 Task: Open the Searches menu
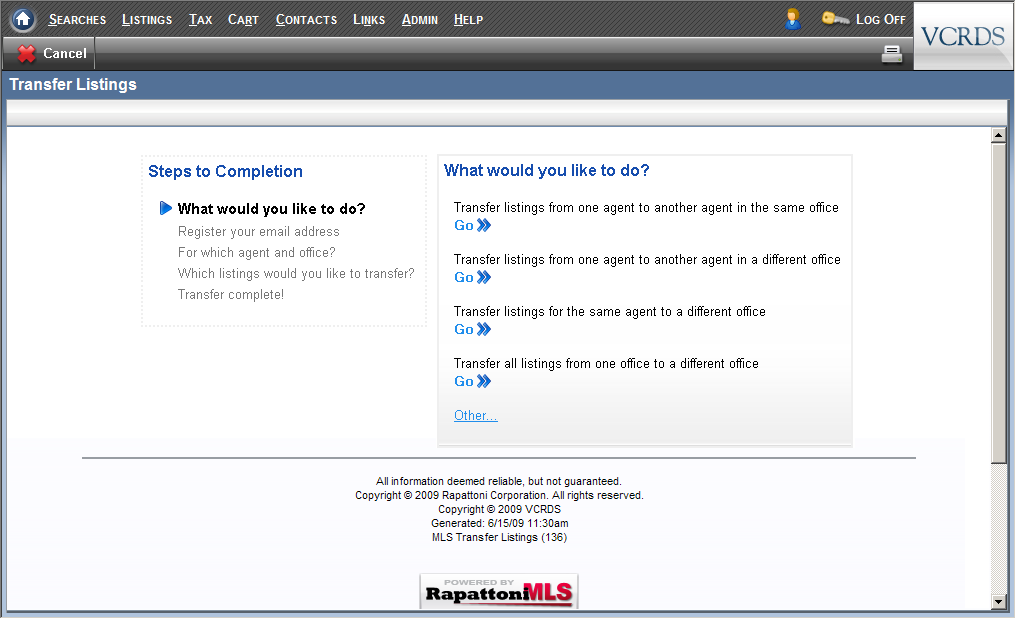[x=77, y=20]
